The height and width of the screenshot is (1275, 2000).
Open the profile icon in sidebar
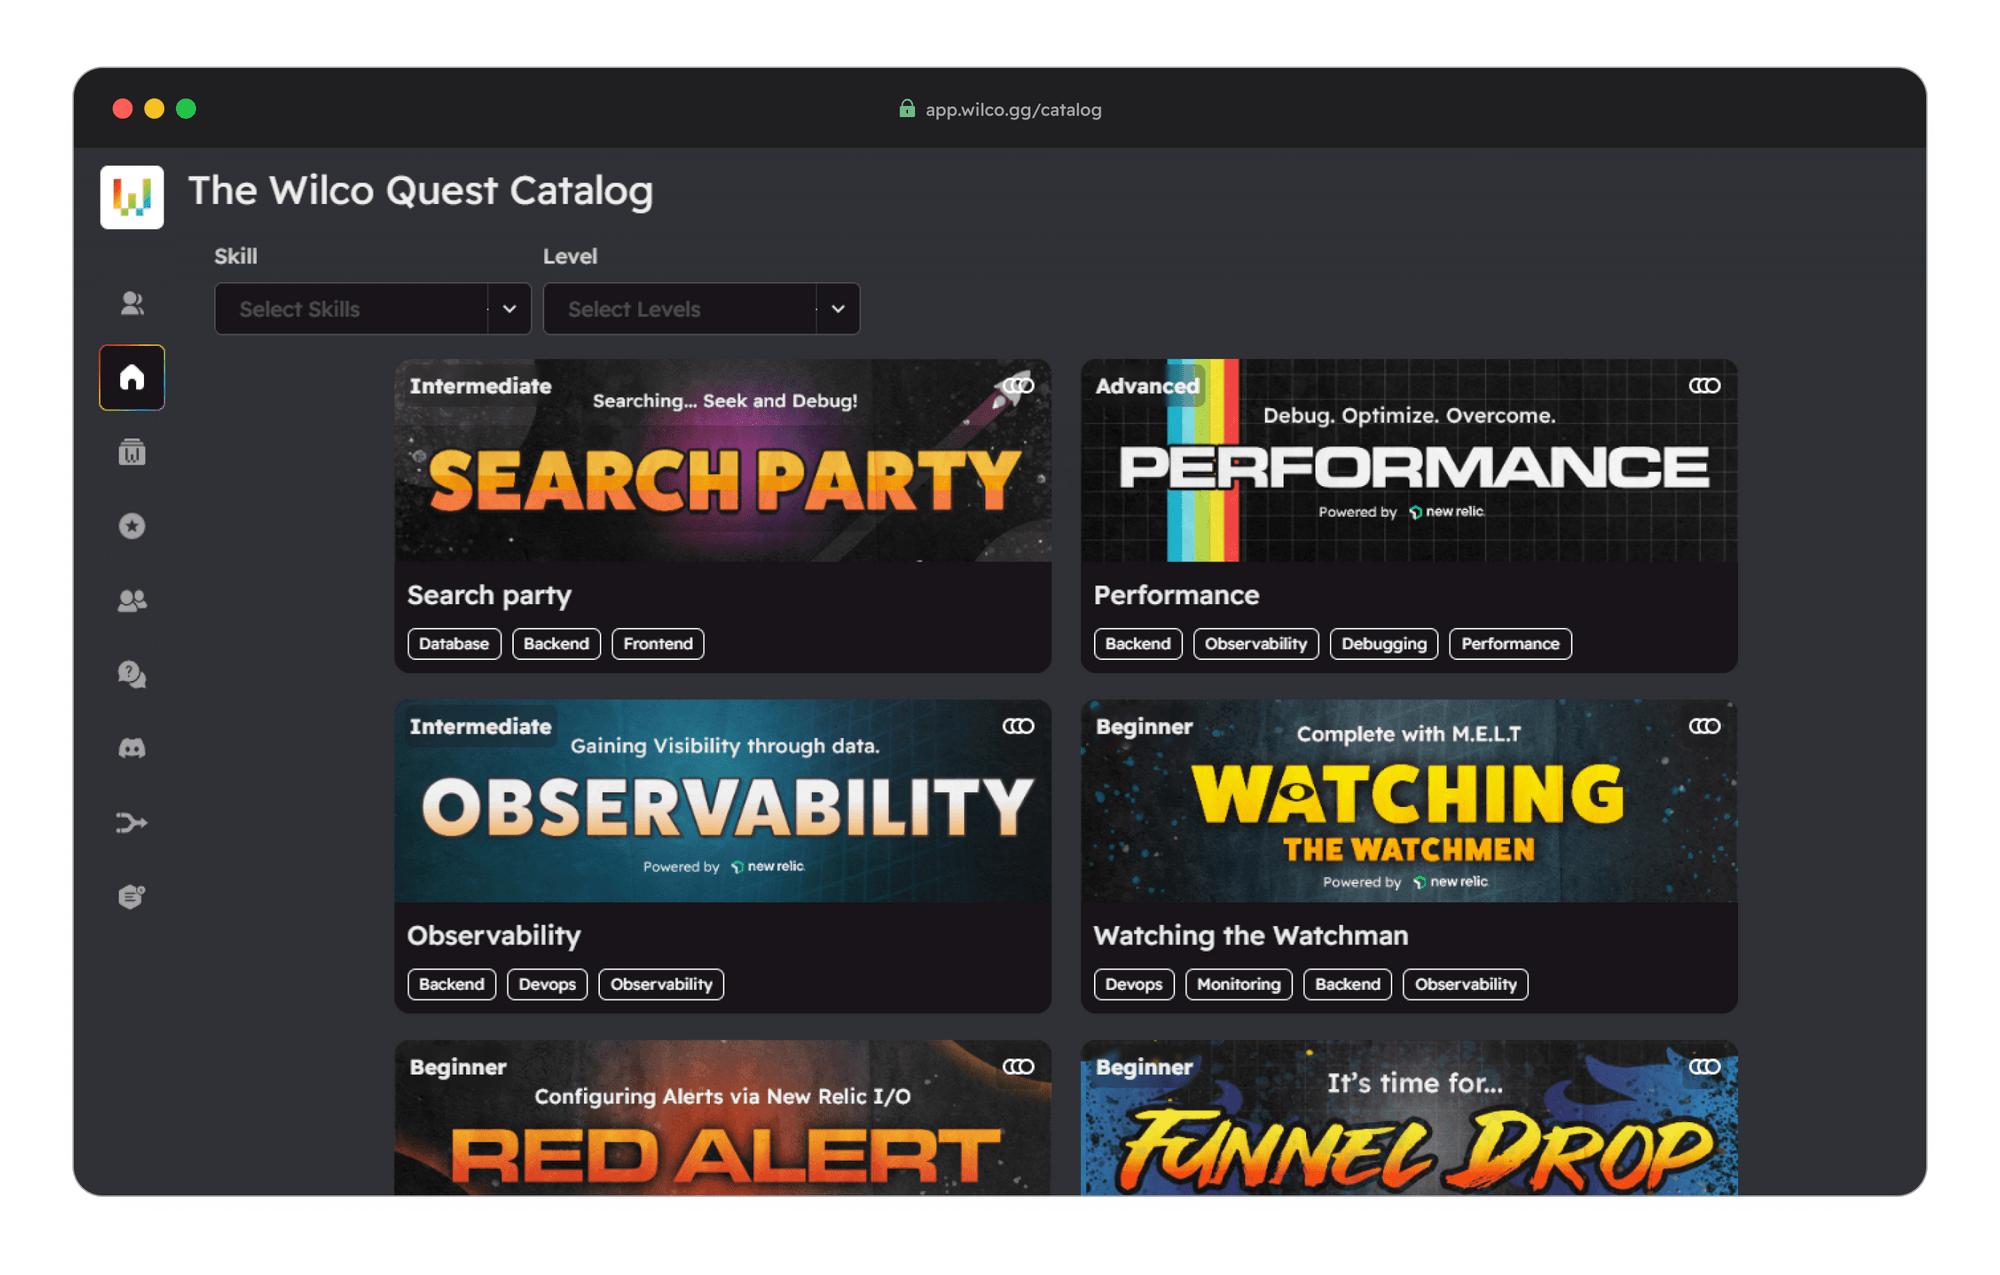click(x=132, y=303)
